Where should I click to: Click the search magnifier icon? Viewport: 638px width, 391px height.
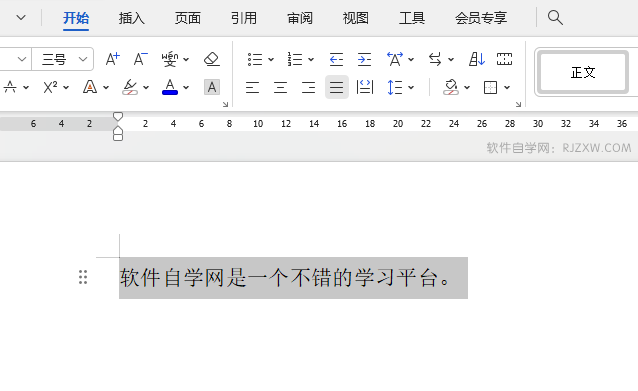pos(555,17)
